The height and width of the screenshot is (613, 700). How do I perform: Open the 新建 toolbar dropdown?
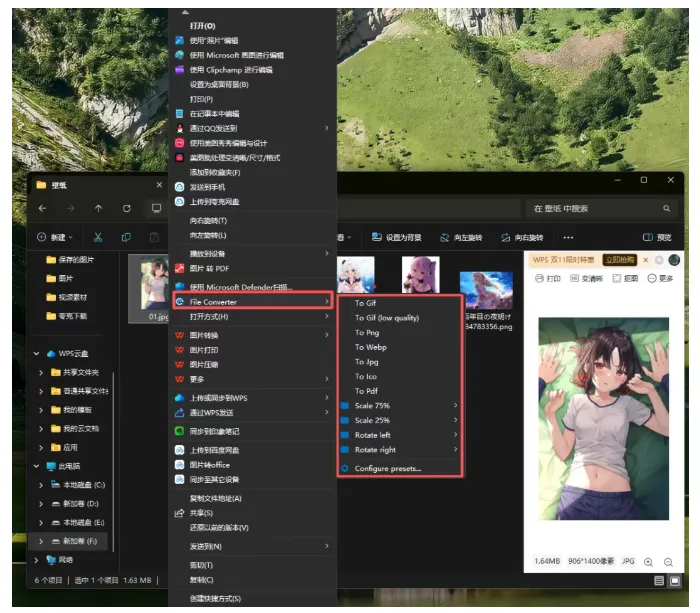pos(55,237)
